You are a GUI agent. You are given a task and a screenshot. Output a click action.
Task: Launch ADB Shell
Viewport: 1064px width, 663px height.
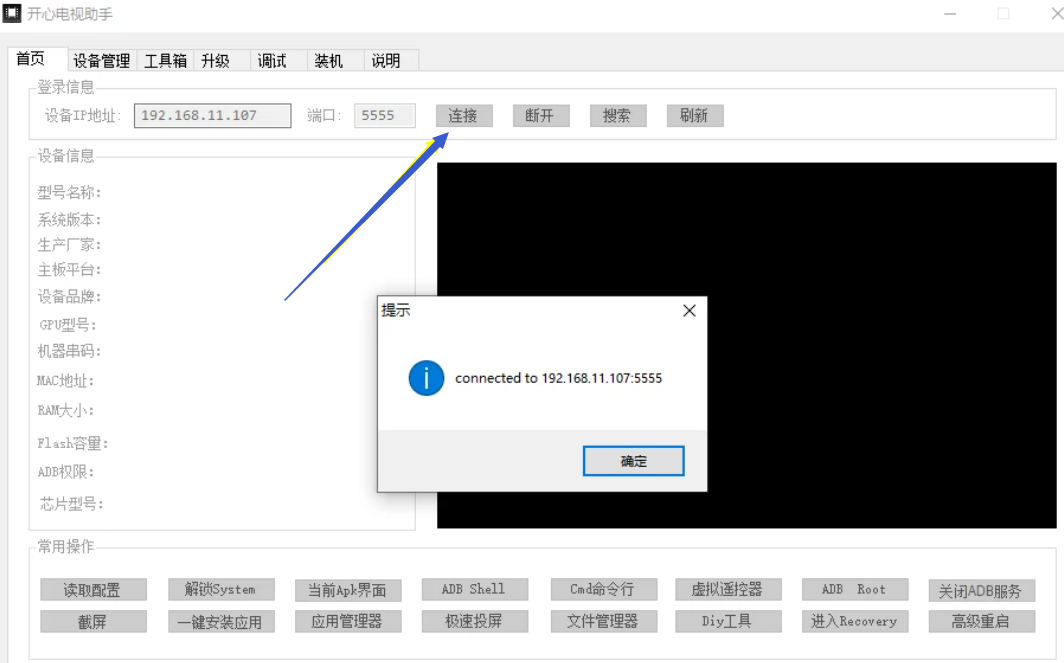click(x=475, y=590)
